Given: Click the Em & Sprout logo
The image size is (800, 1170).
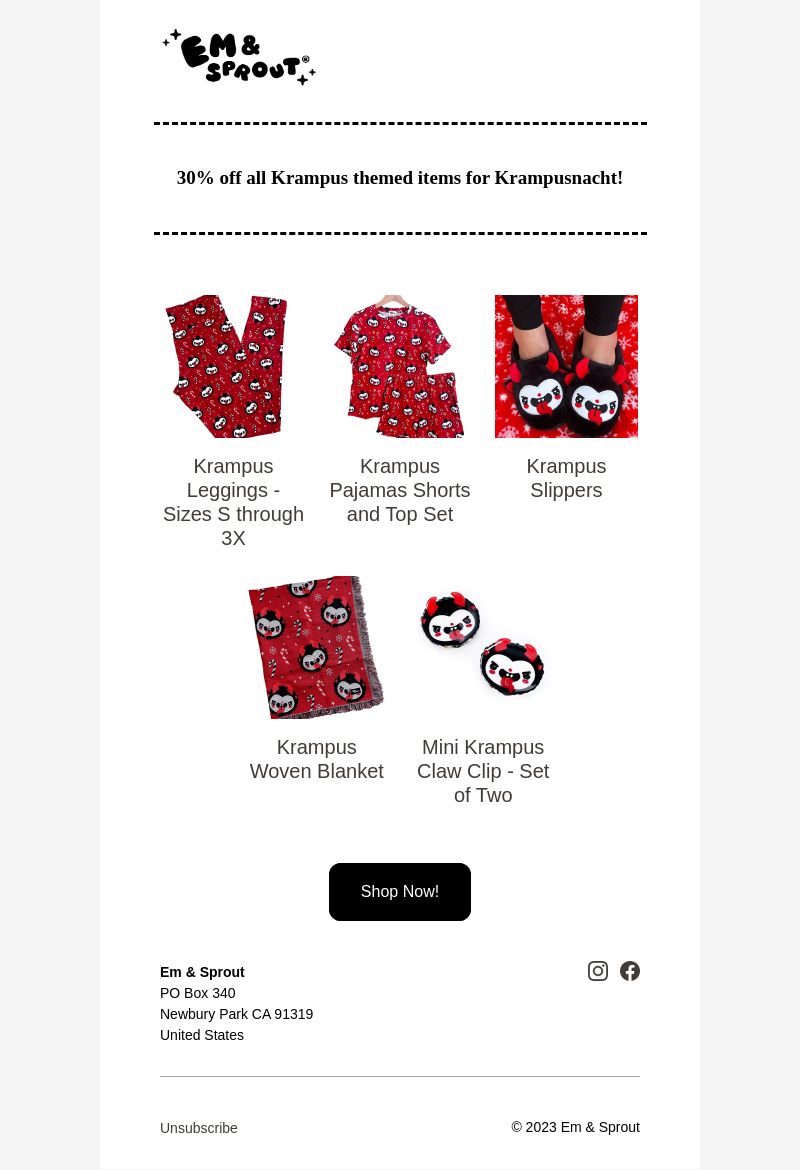Looking at the screenshot, I should (x=239, y=57).
